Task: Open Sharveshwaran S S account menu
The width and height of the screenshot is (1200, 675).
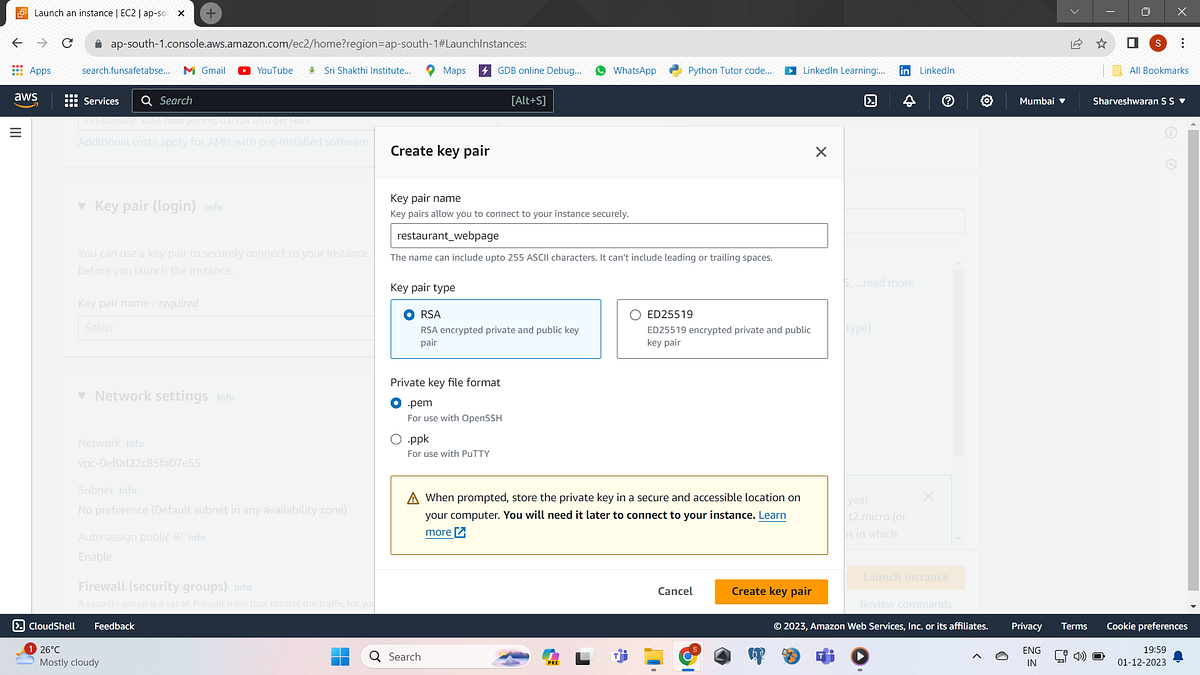Action: [1139, 101]
